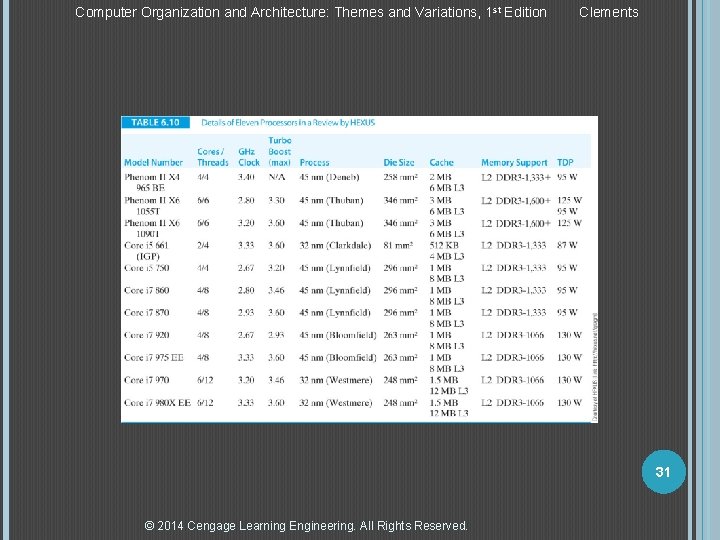Click the Turbo Boost (max) column header
Image resolution: width=720 pixels, height=540 pixels.
pyautogui.click(x=280, y=152)
